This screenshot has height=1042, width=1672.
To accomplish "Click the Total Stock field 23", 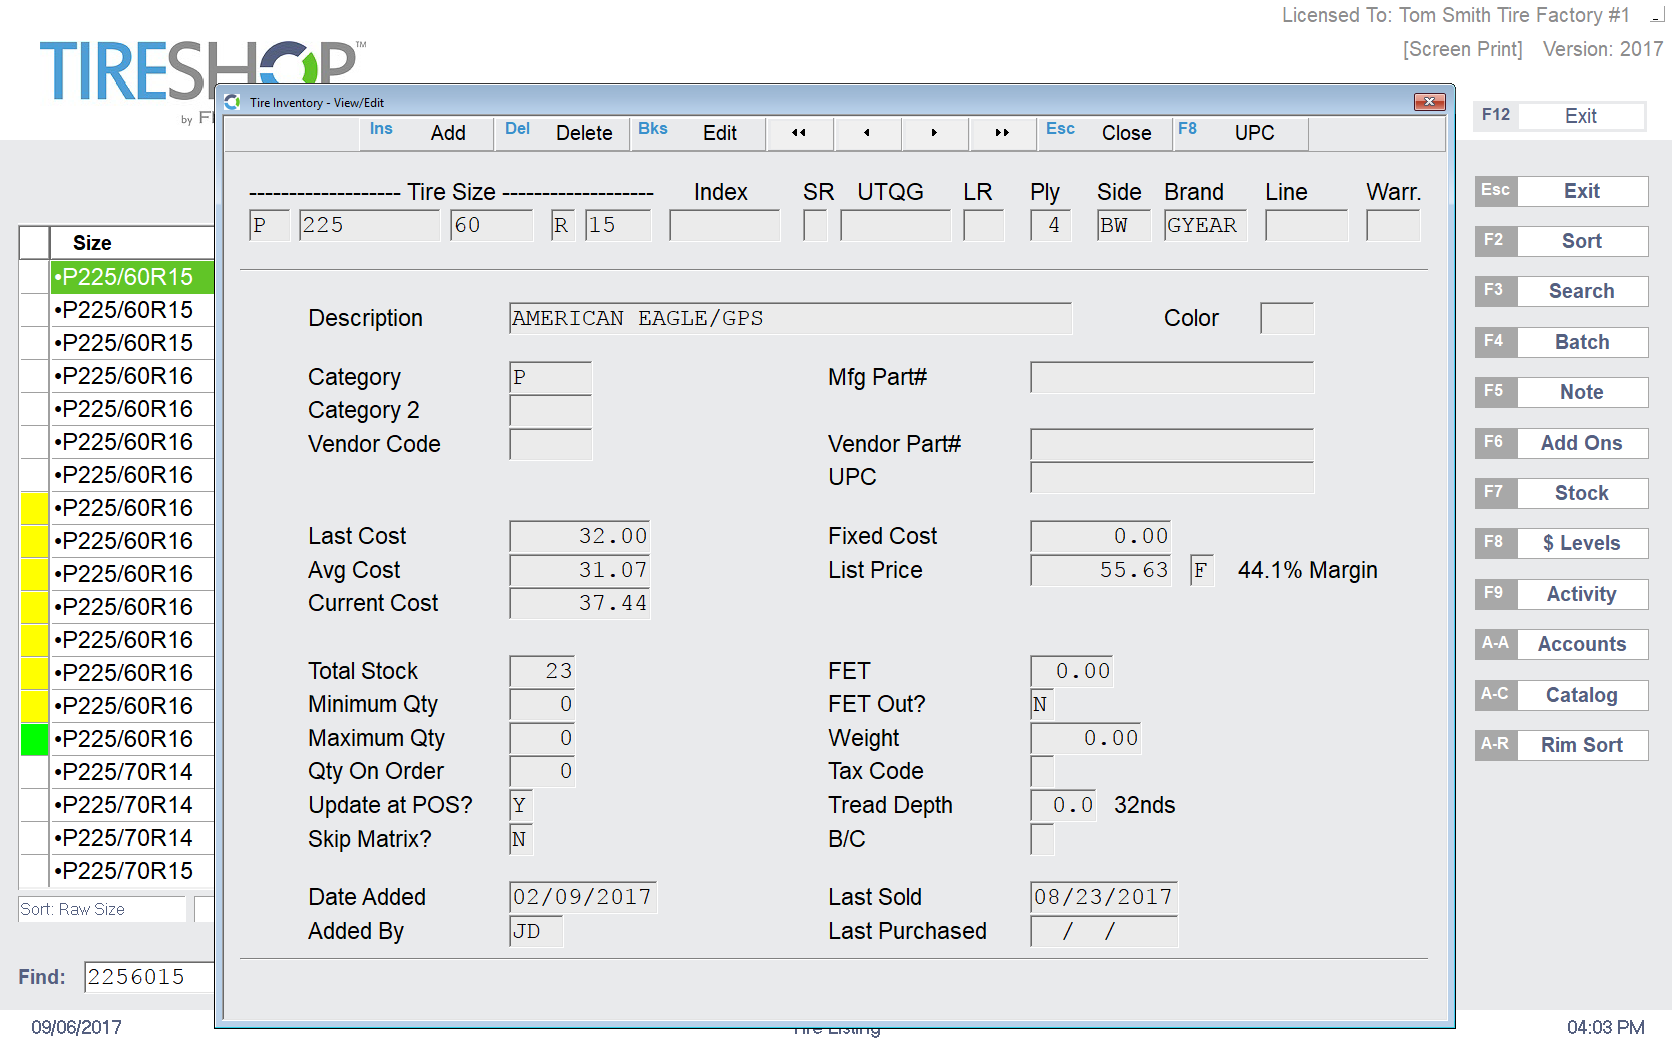I will pyautogui.click(x=542, y=671).
